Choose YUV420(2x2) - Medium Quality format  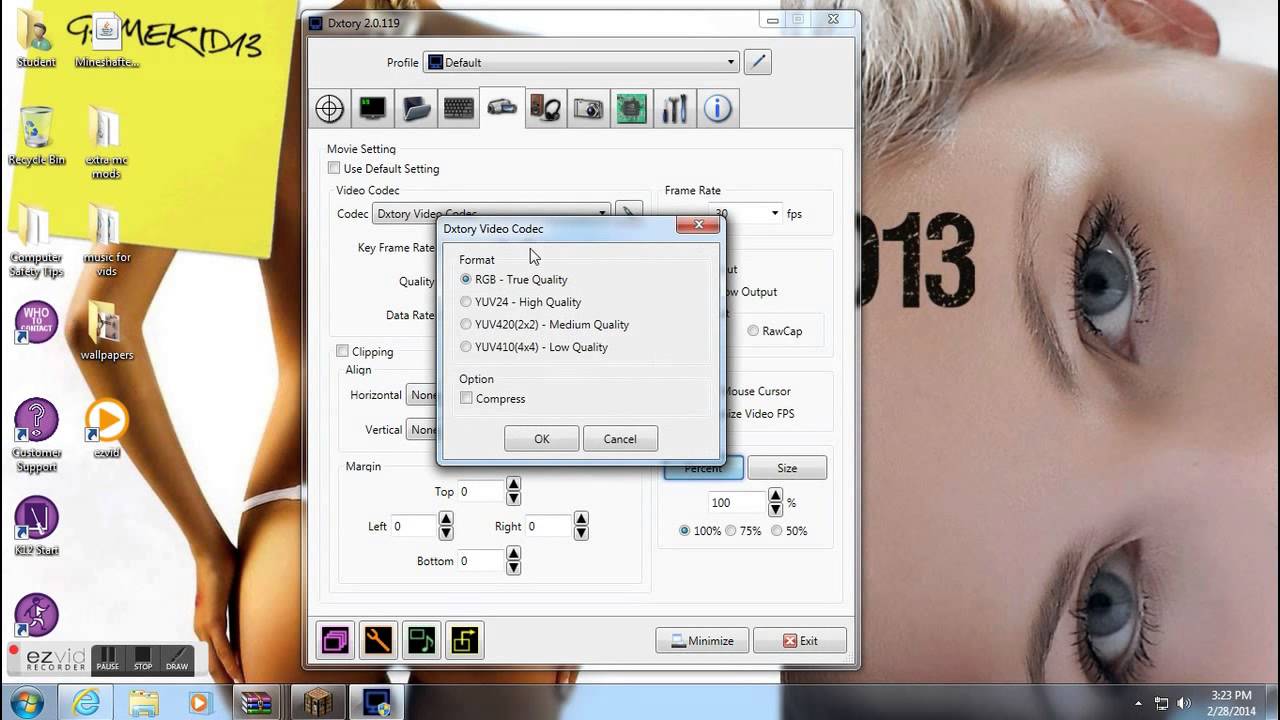[545, 324]
